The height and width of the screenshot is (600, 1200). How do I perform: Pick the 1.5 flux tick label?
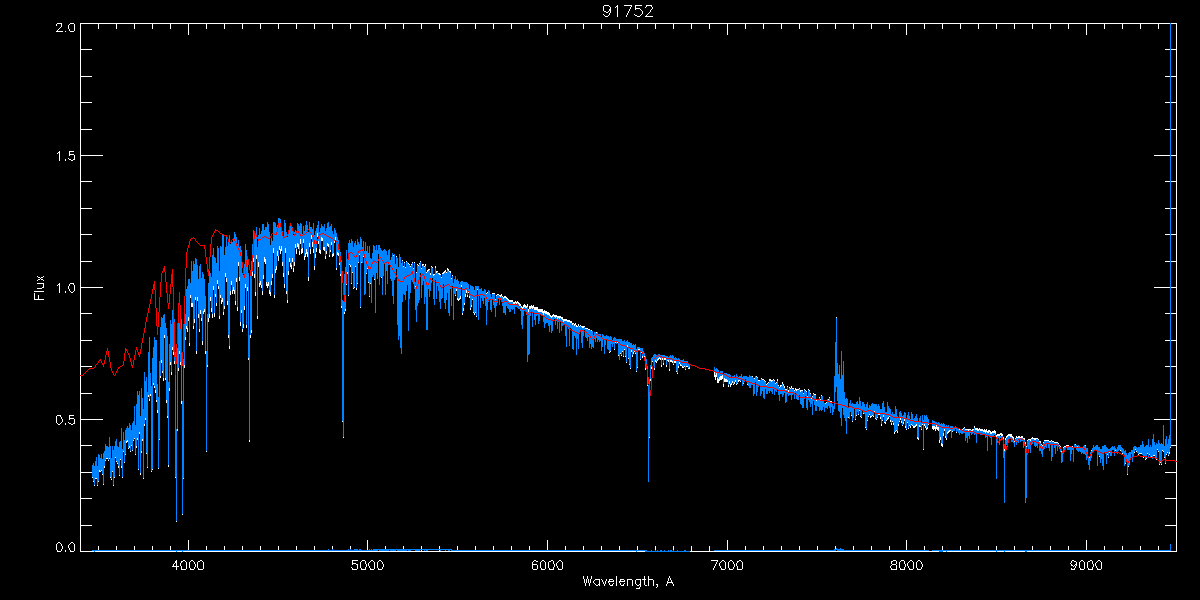coord(65,157)
